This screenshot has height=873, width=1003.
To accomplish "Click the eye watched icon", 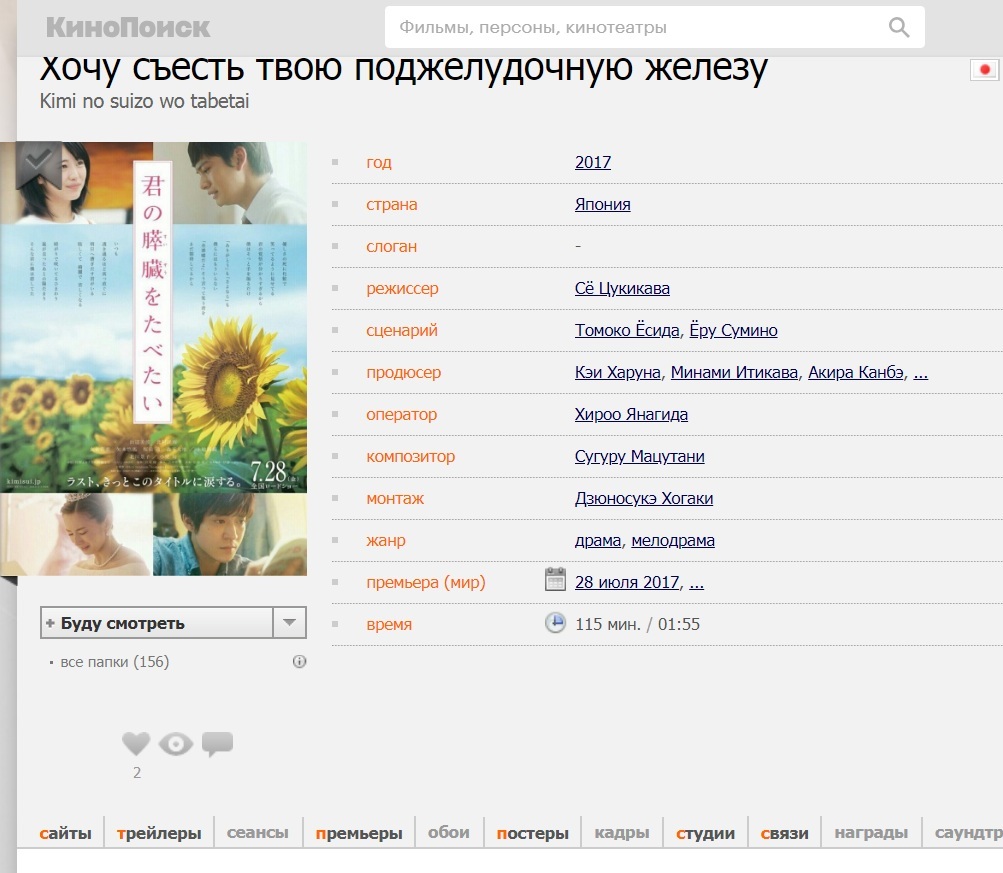I will coord(176,744).
